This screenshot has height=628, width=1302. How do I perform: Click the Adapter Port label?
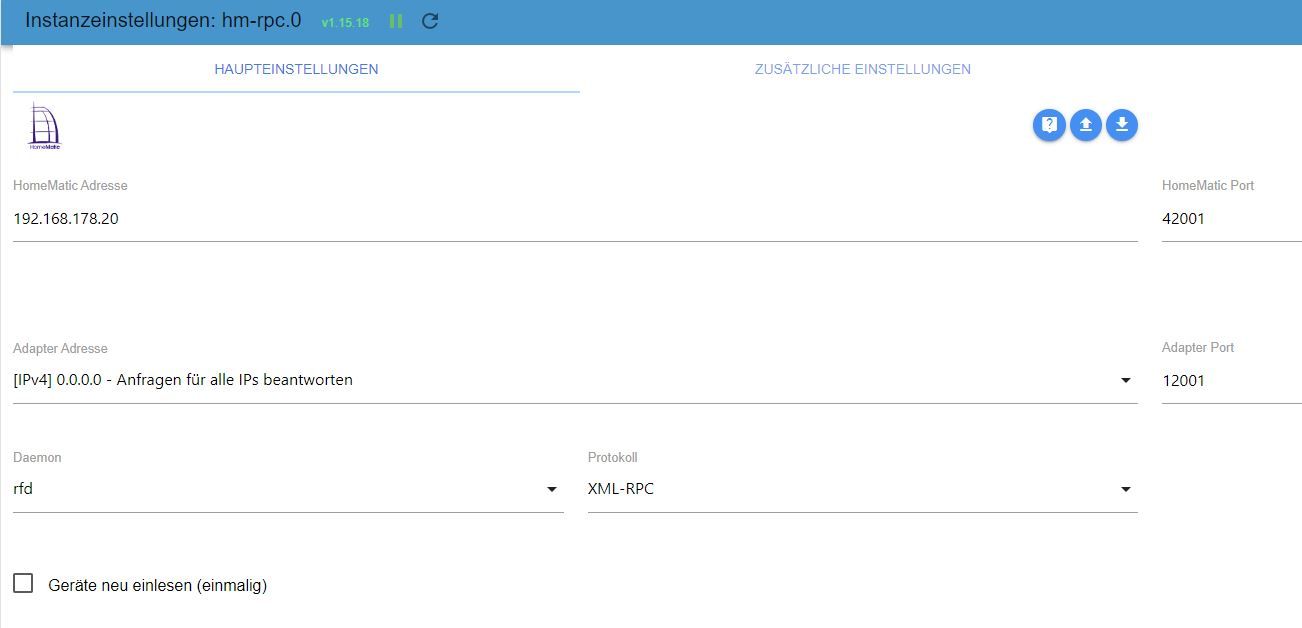coord(1198,348)
